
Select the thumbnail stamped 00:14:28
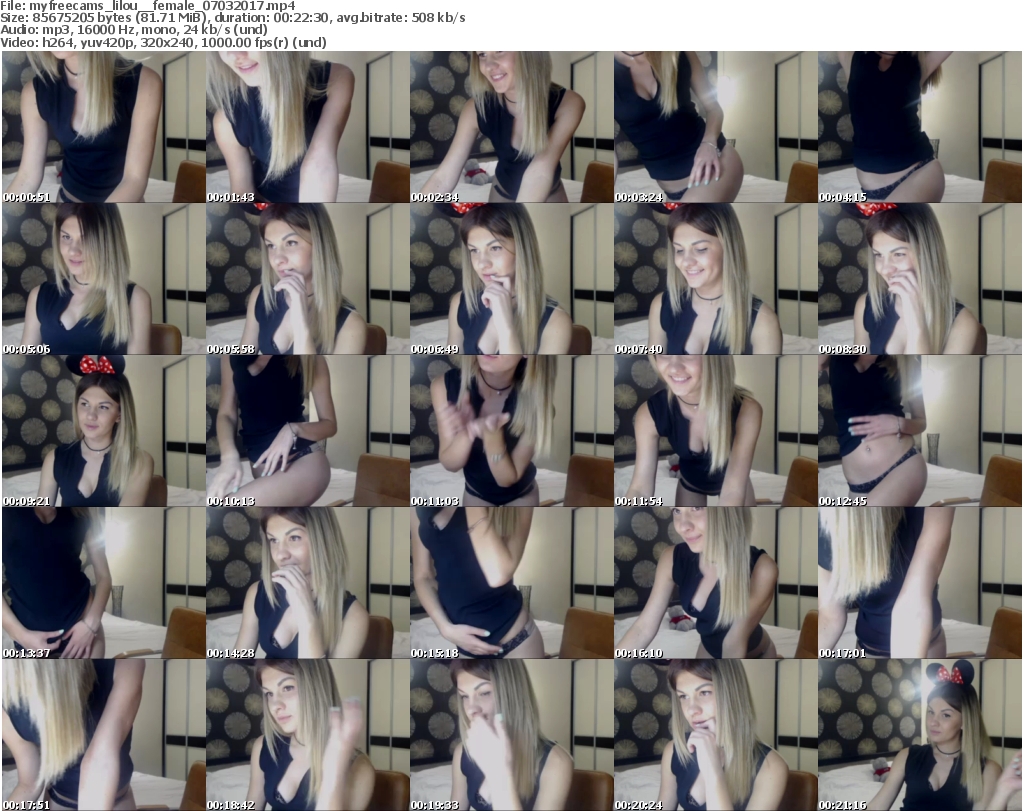click(308, 583)
